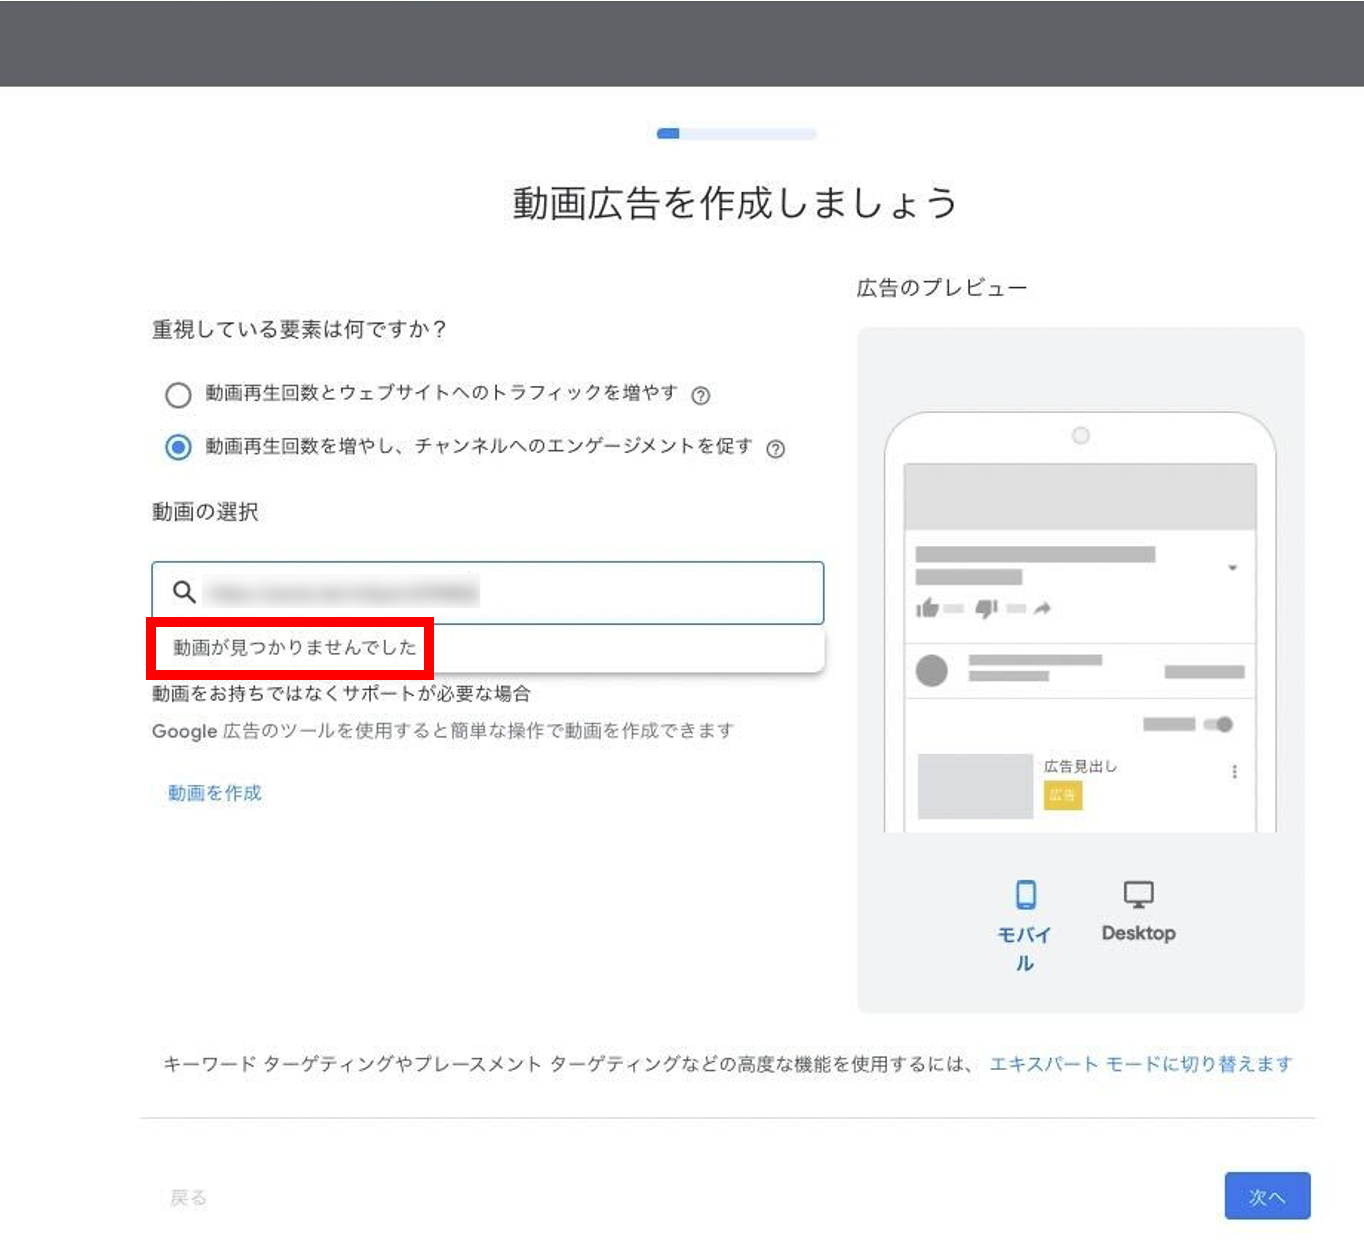1364x1254 pixels.
Task: Toggle the autoplay switch in phone preview
Action: pyautogui.click(x=1218, y=724)
